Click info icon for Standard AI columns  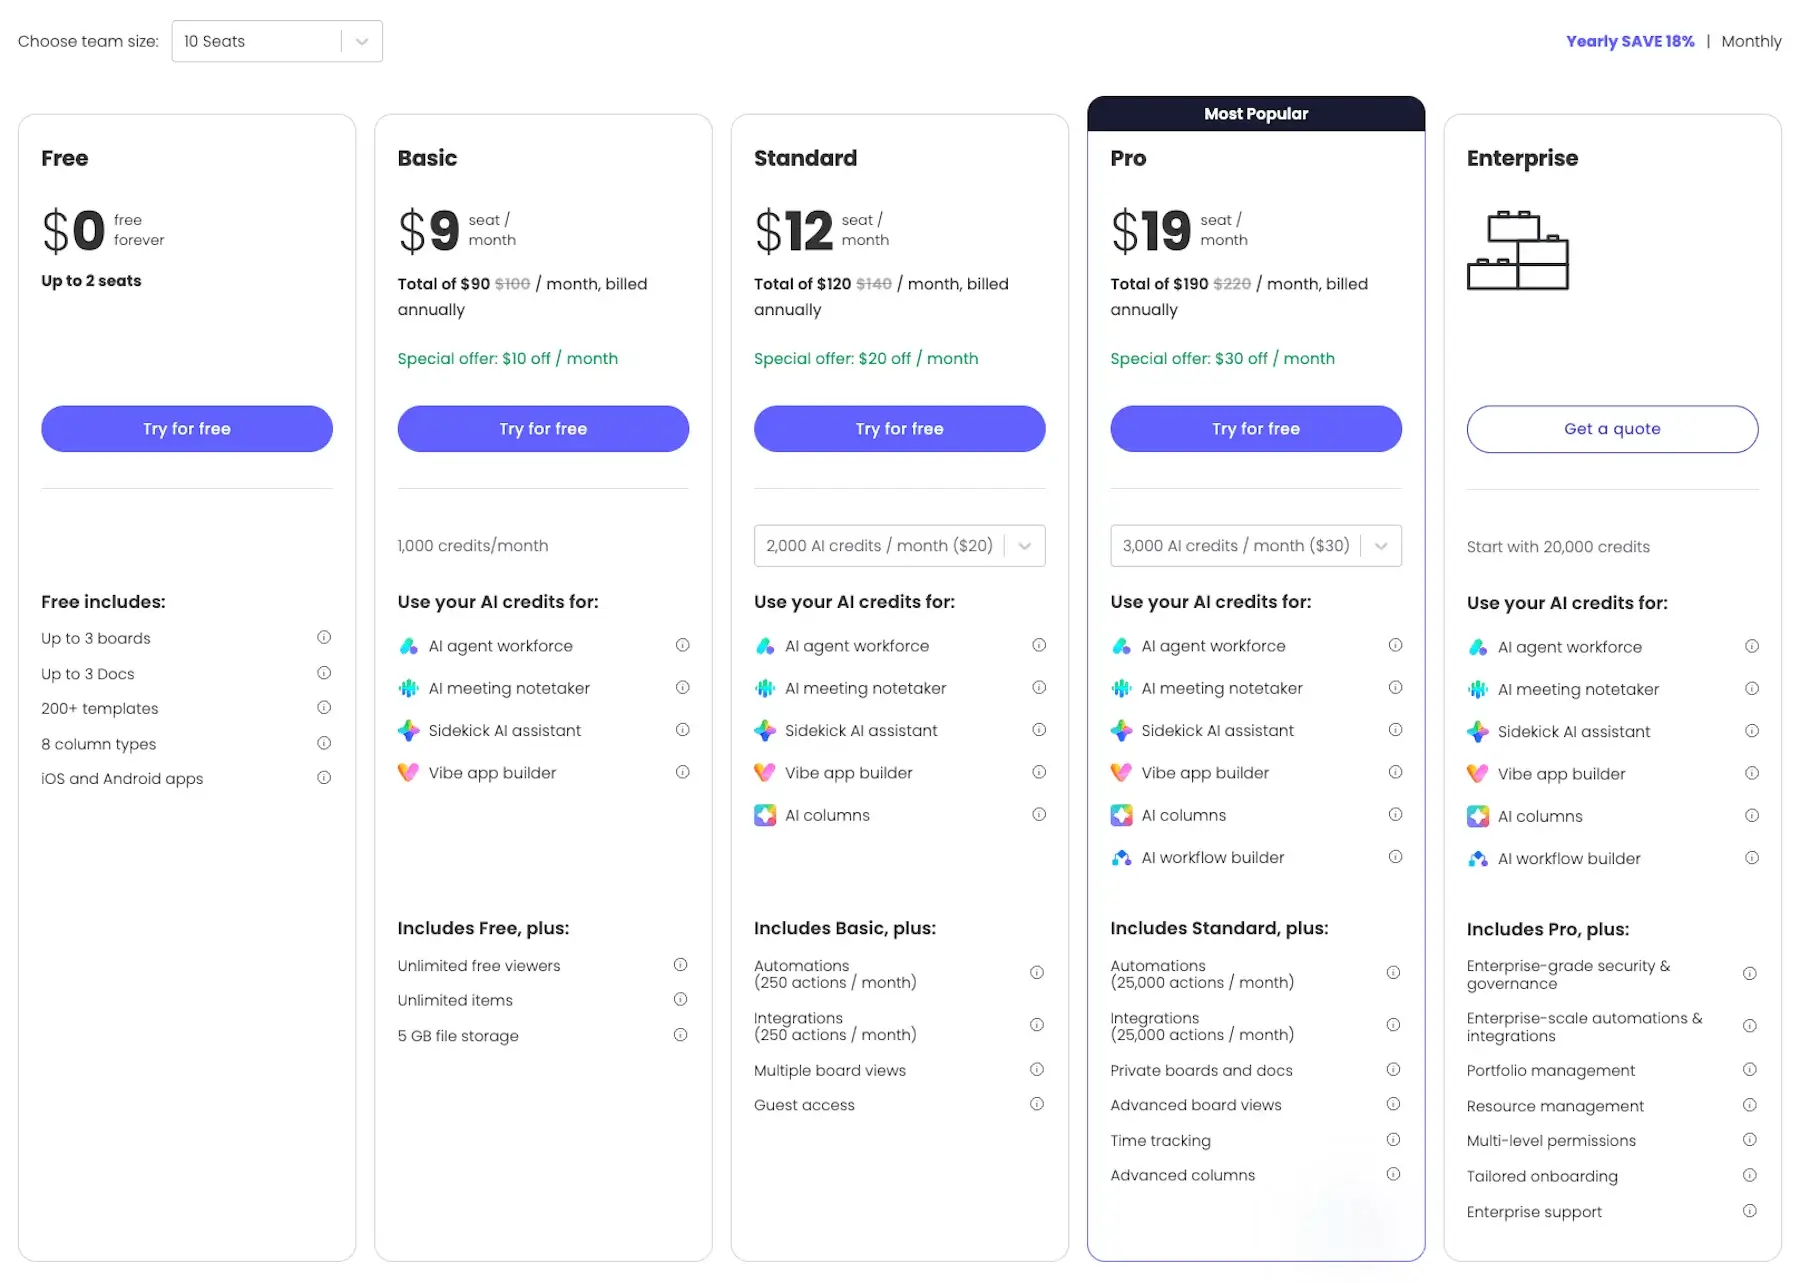click(x=1039, y=814)
